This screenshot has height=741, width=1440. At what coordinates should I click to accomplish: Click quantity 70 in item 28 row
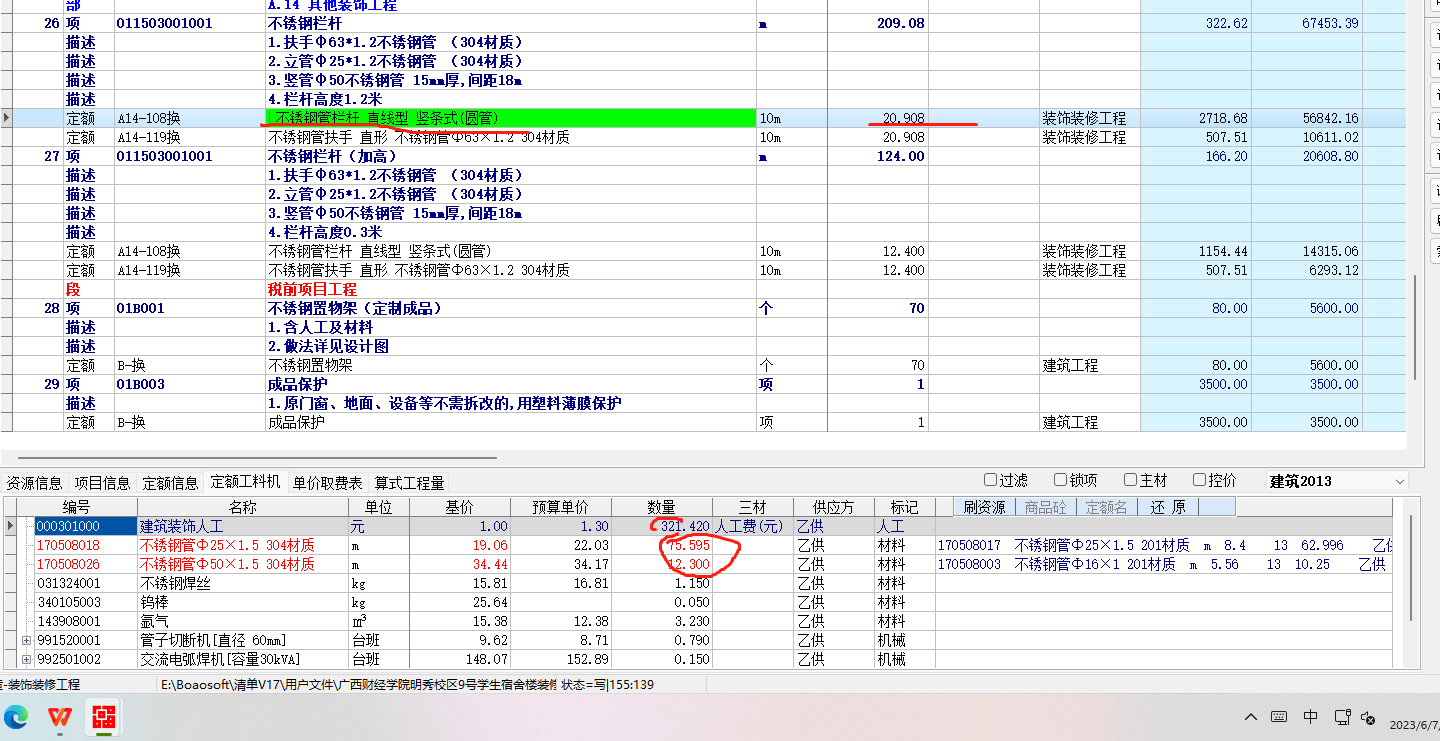877,308
